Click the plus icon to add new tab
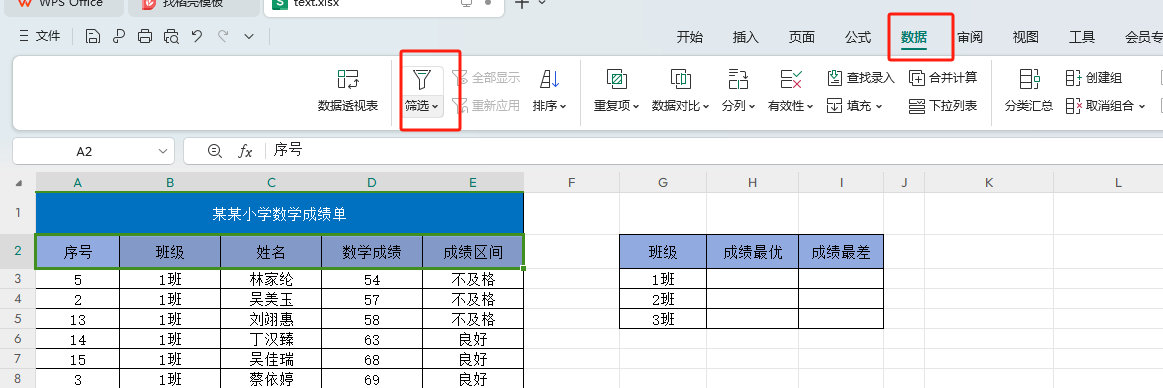 point(521,4)
